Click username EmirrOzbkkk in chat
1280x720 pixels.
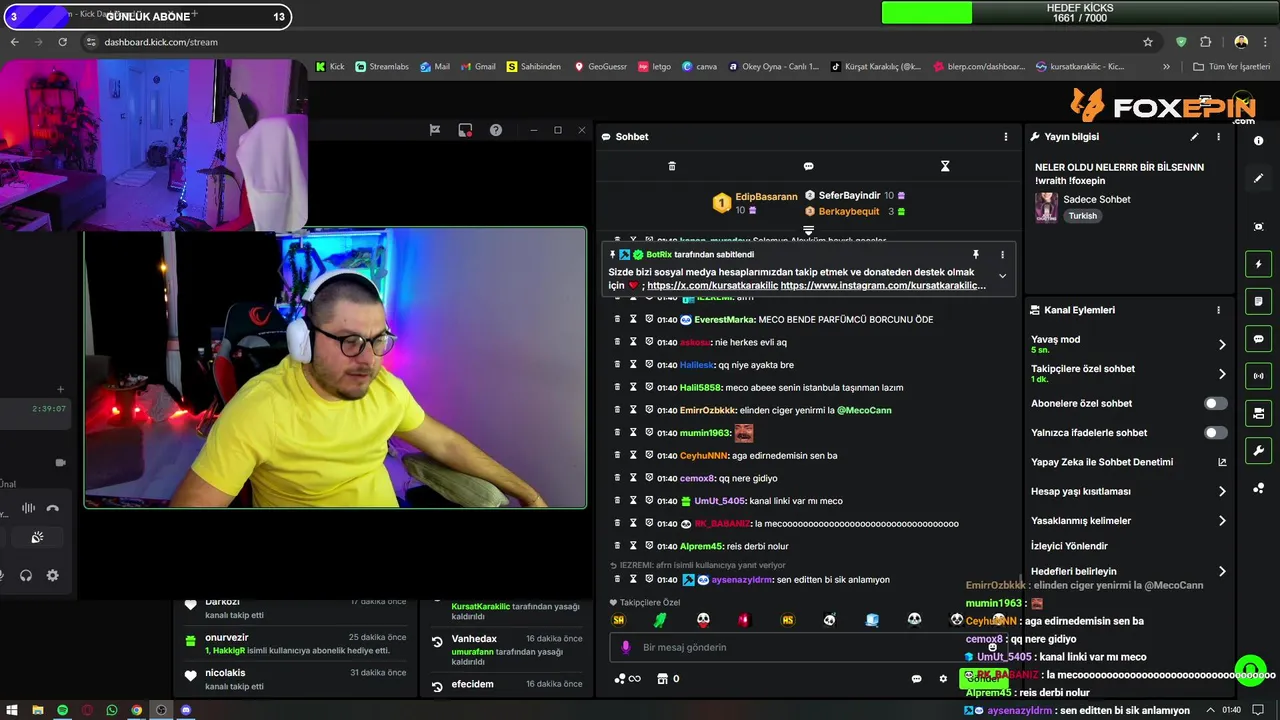[x=707, y=410]
